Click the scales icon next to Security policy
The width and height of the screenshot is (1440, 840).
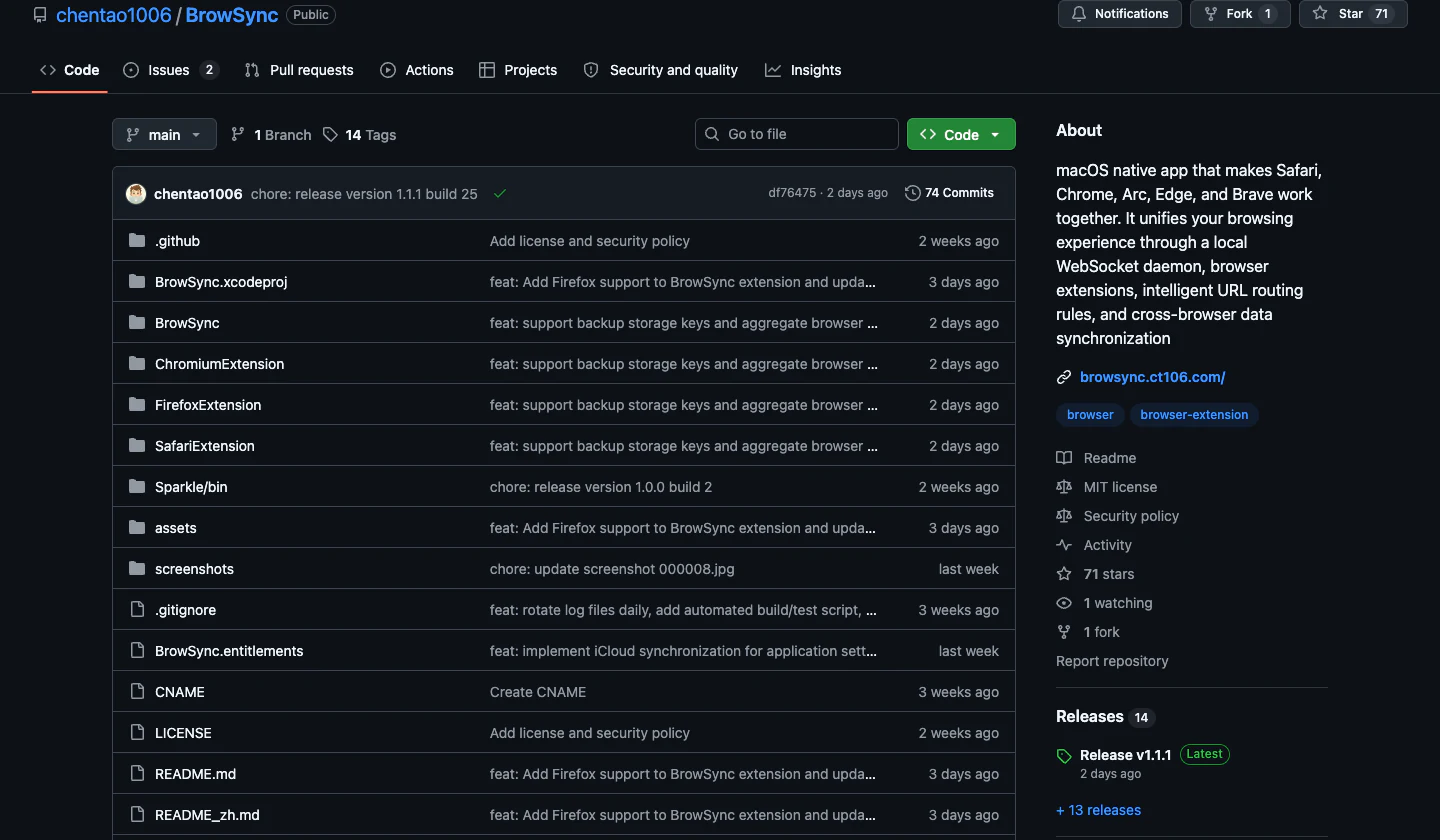(1064, 516)
